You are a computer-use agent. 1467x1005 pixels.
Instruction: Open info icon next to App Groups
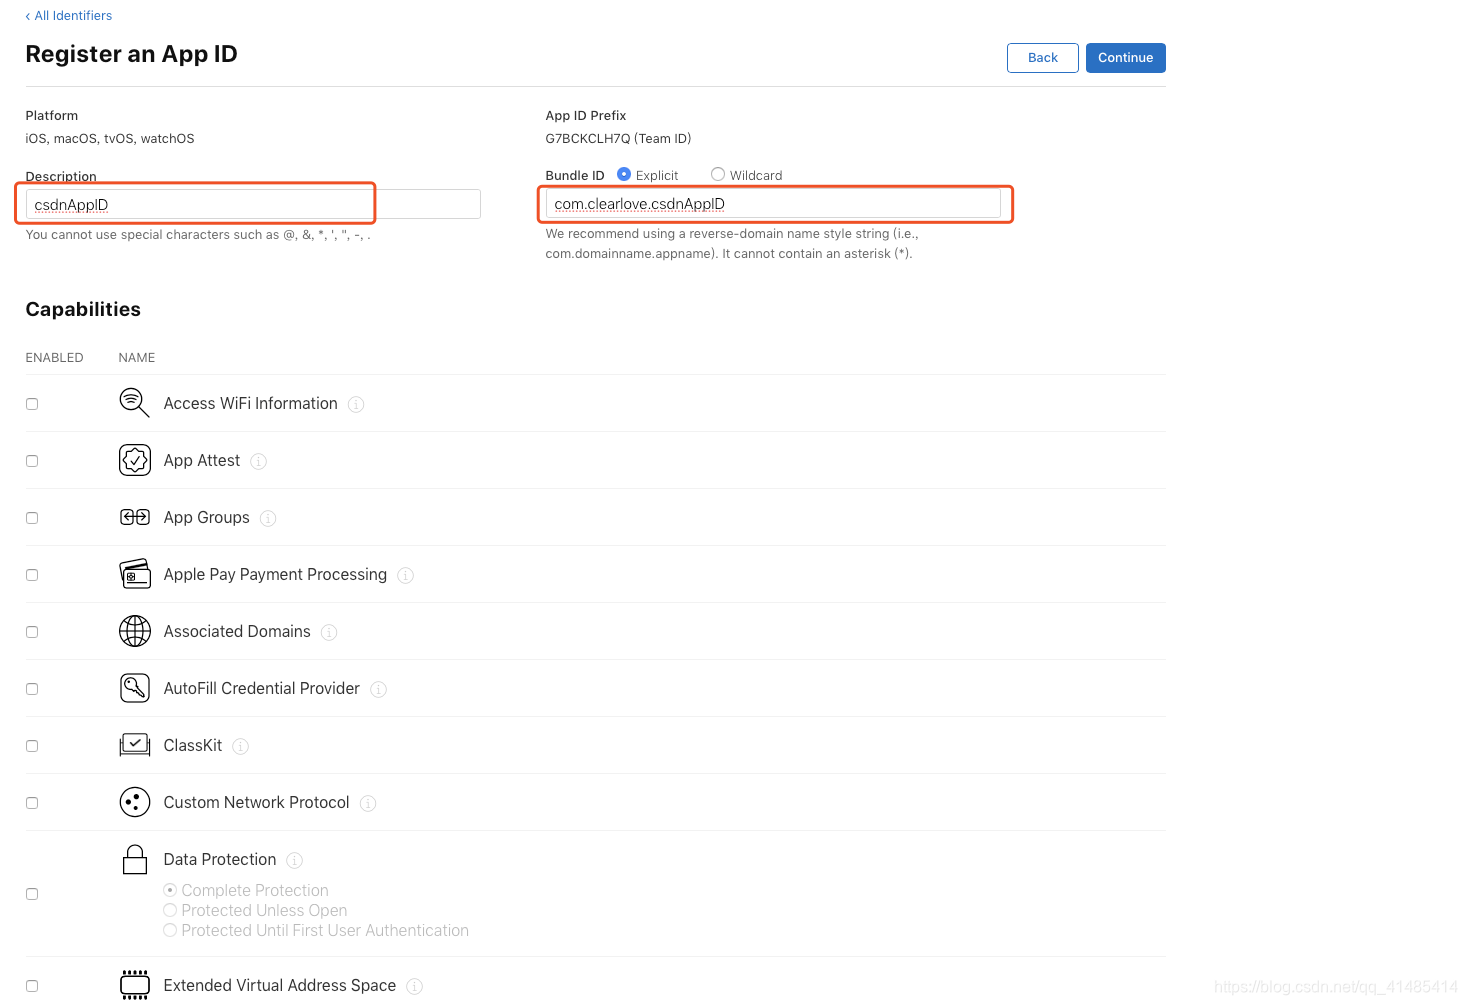point(268,518)
